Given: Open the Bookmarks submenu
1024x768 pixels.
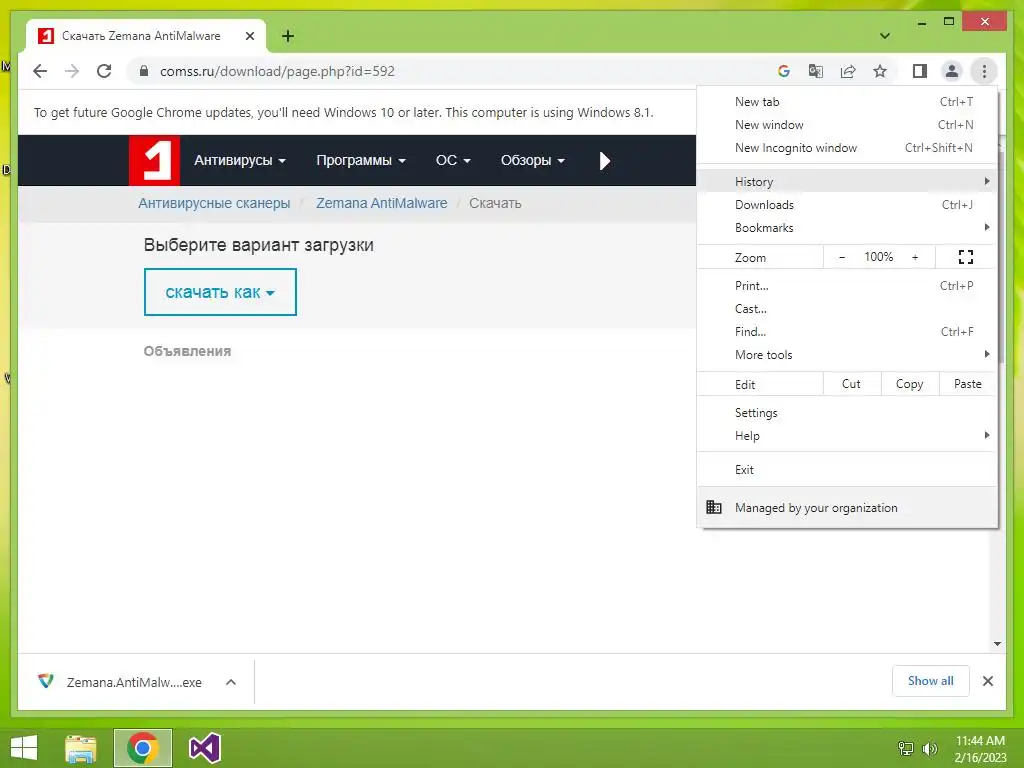Looking at the screenshot, I should tap(847, 227).
